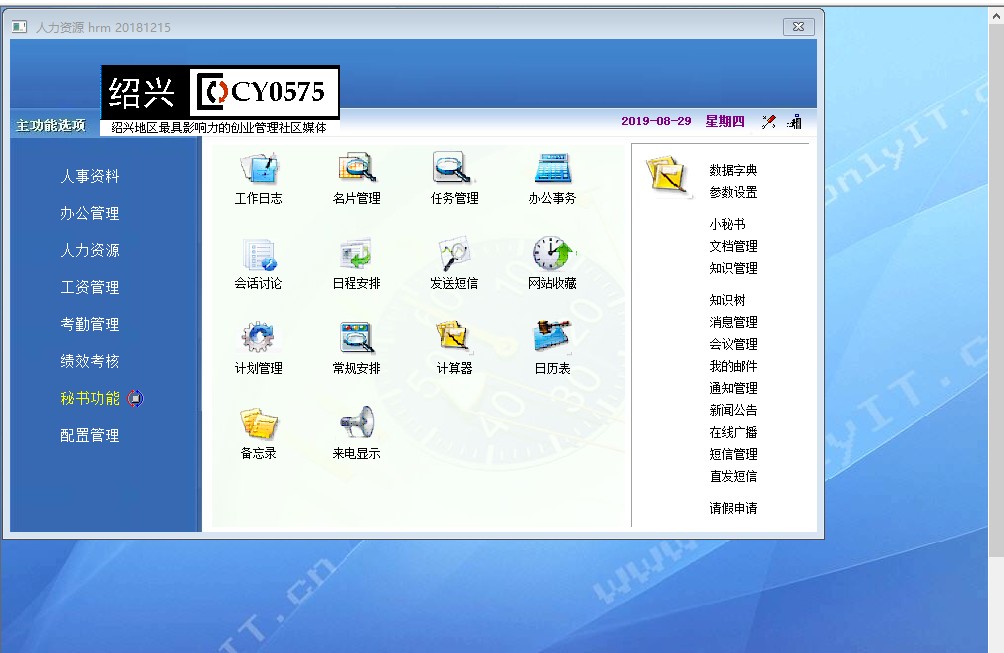Click the pen tool icon beside 星期四
The height and width of the screenshot is (653, 1004).
tap(769, 122)
